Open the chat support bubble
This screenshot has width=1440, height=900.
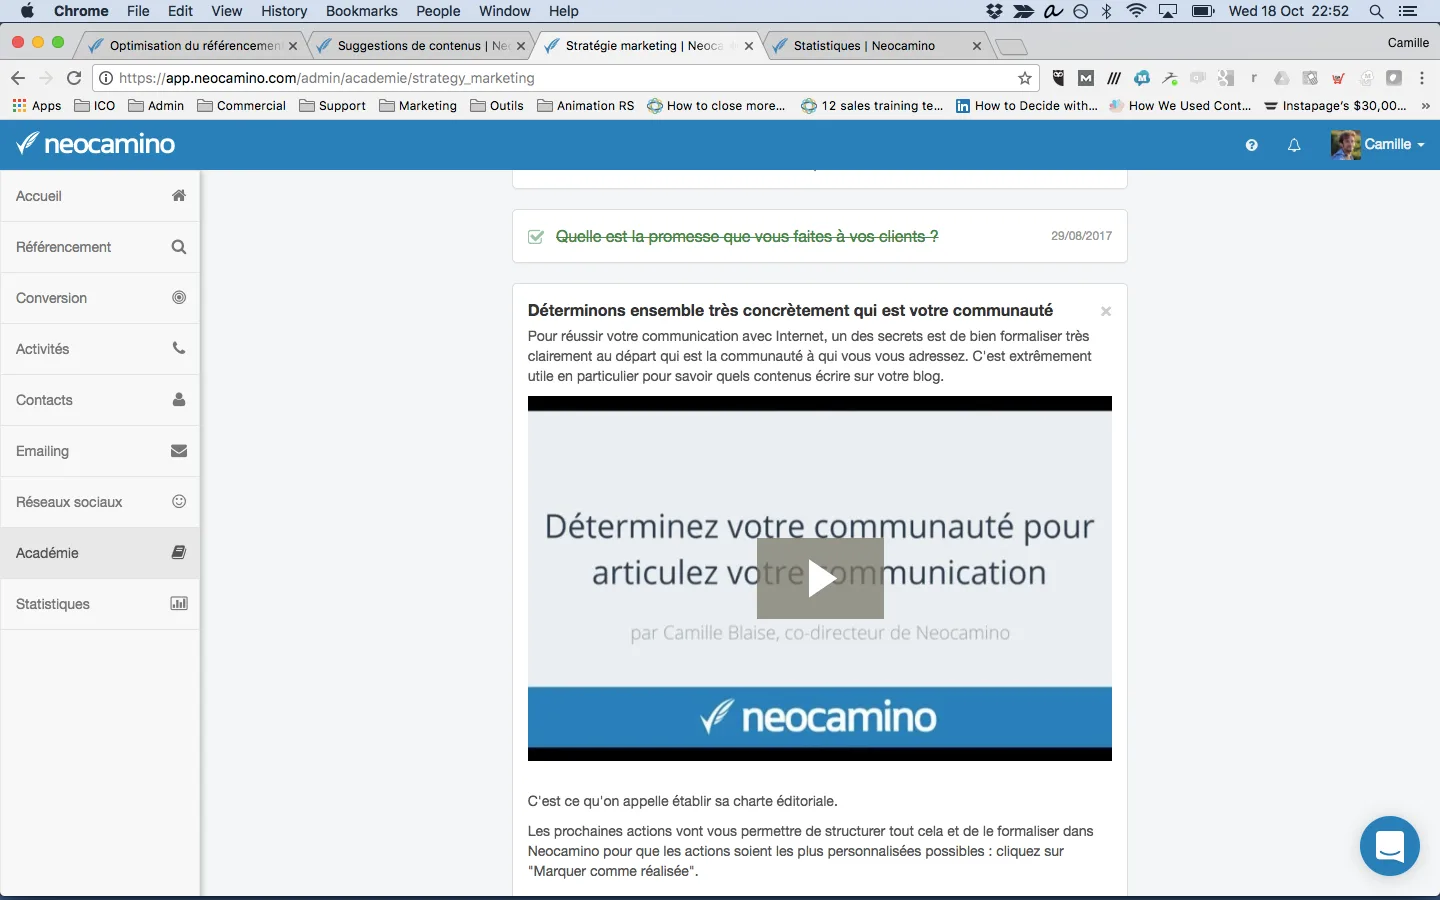(x=1390, y=846)
